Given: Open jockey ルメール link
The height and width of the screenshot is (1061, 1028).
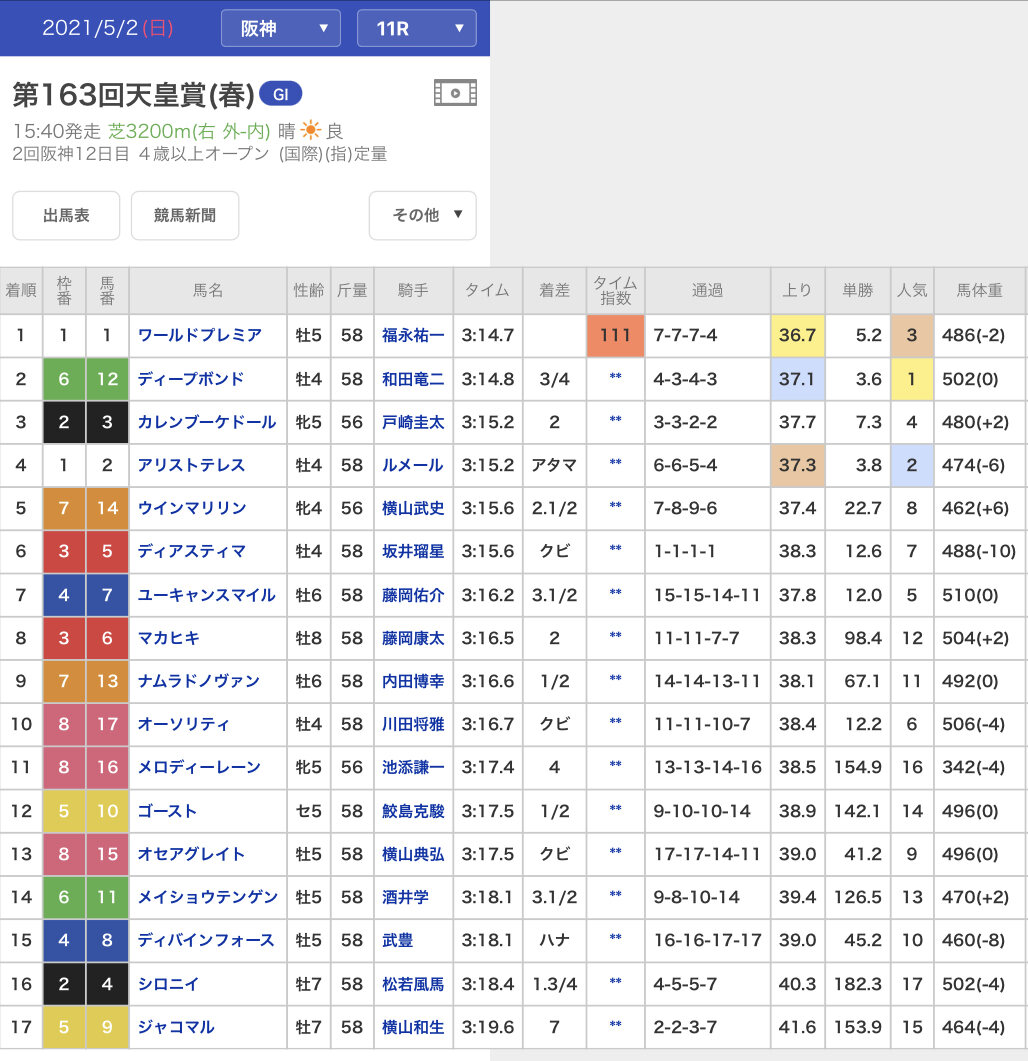Looking at the screenshot, I should pyautogui.click(x=413, y=465).
